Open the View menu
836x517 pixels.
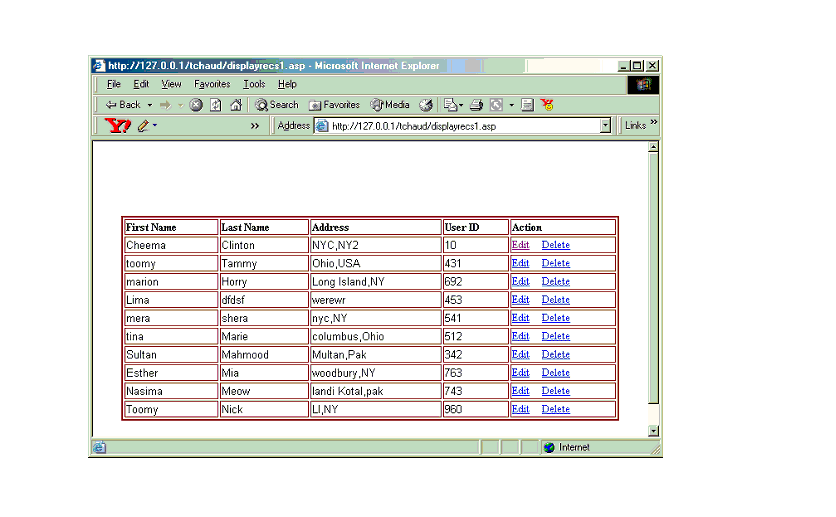coord(171,84)
